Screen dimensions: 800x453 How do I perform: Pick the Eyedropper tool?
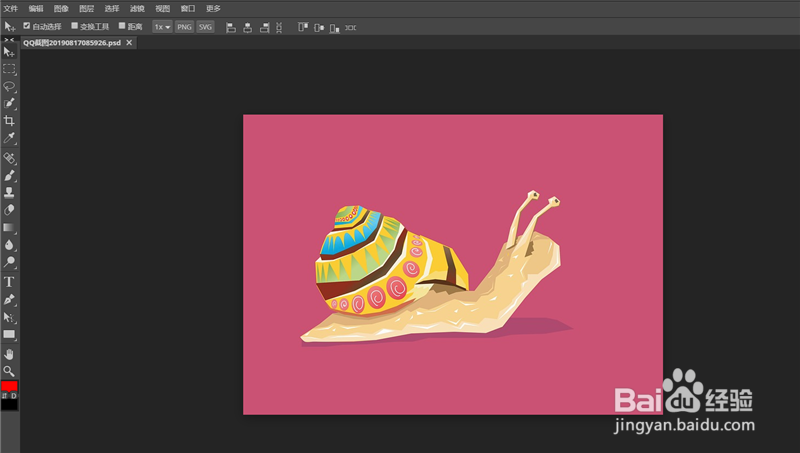tap(9, 138)
